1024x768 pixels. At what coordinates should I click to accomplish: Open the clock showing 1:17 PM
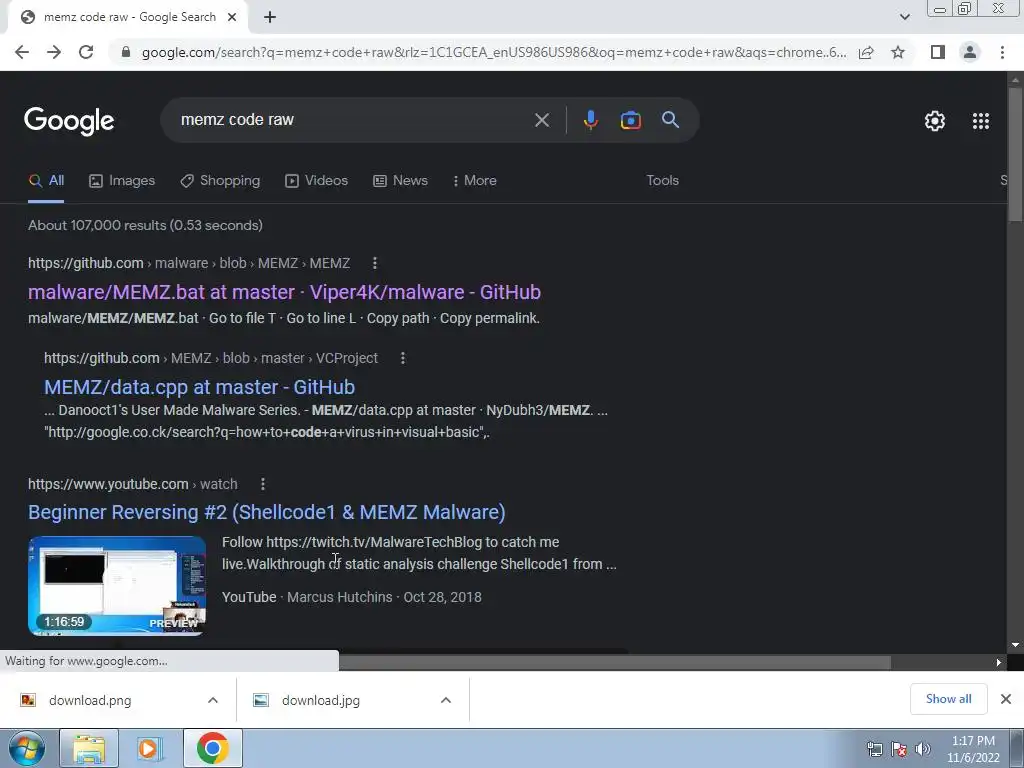coord(973,749)
